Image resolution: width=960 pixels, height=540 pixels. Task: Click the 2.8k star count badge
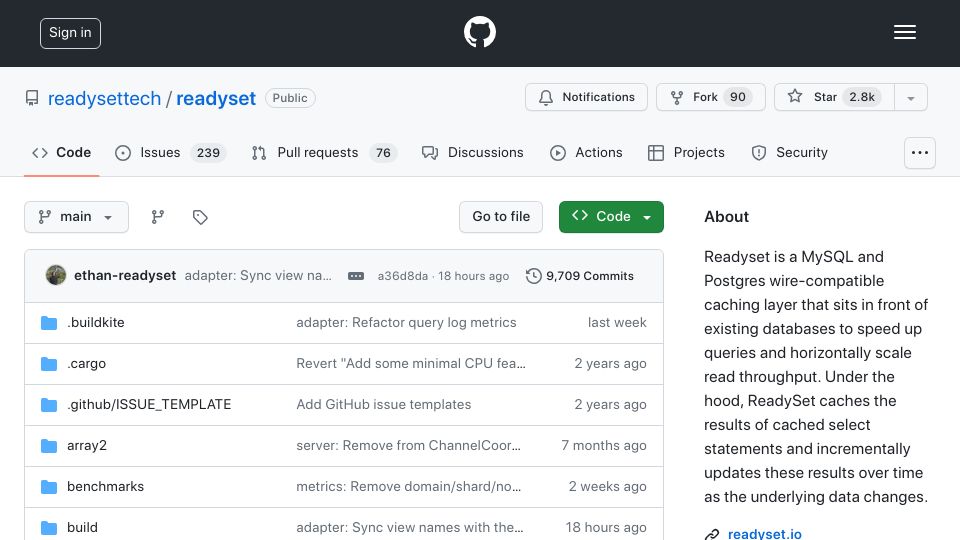point(862,97)
